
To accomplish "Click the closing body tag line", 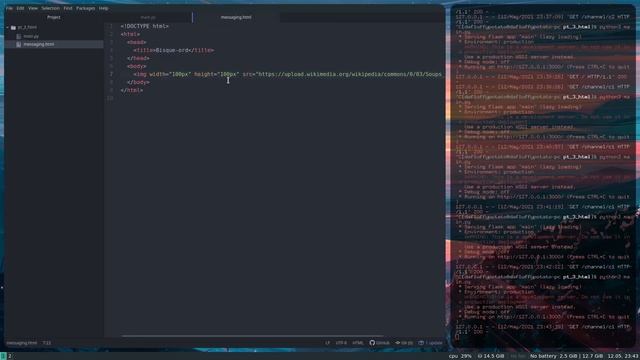I will click(138, 82).
